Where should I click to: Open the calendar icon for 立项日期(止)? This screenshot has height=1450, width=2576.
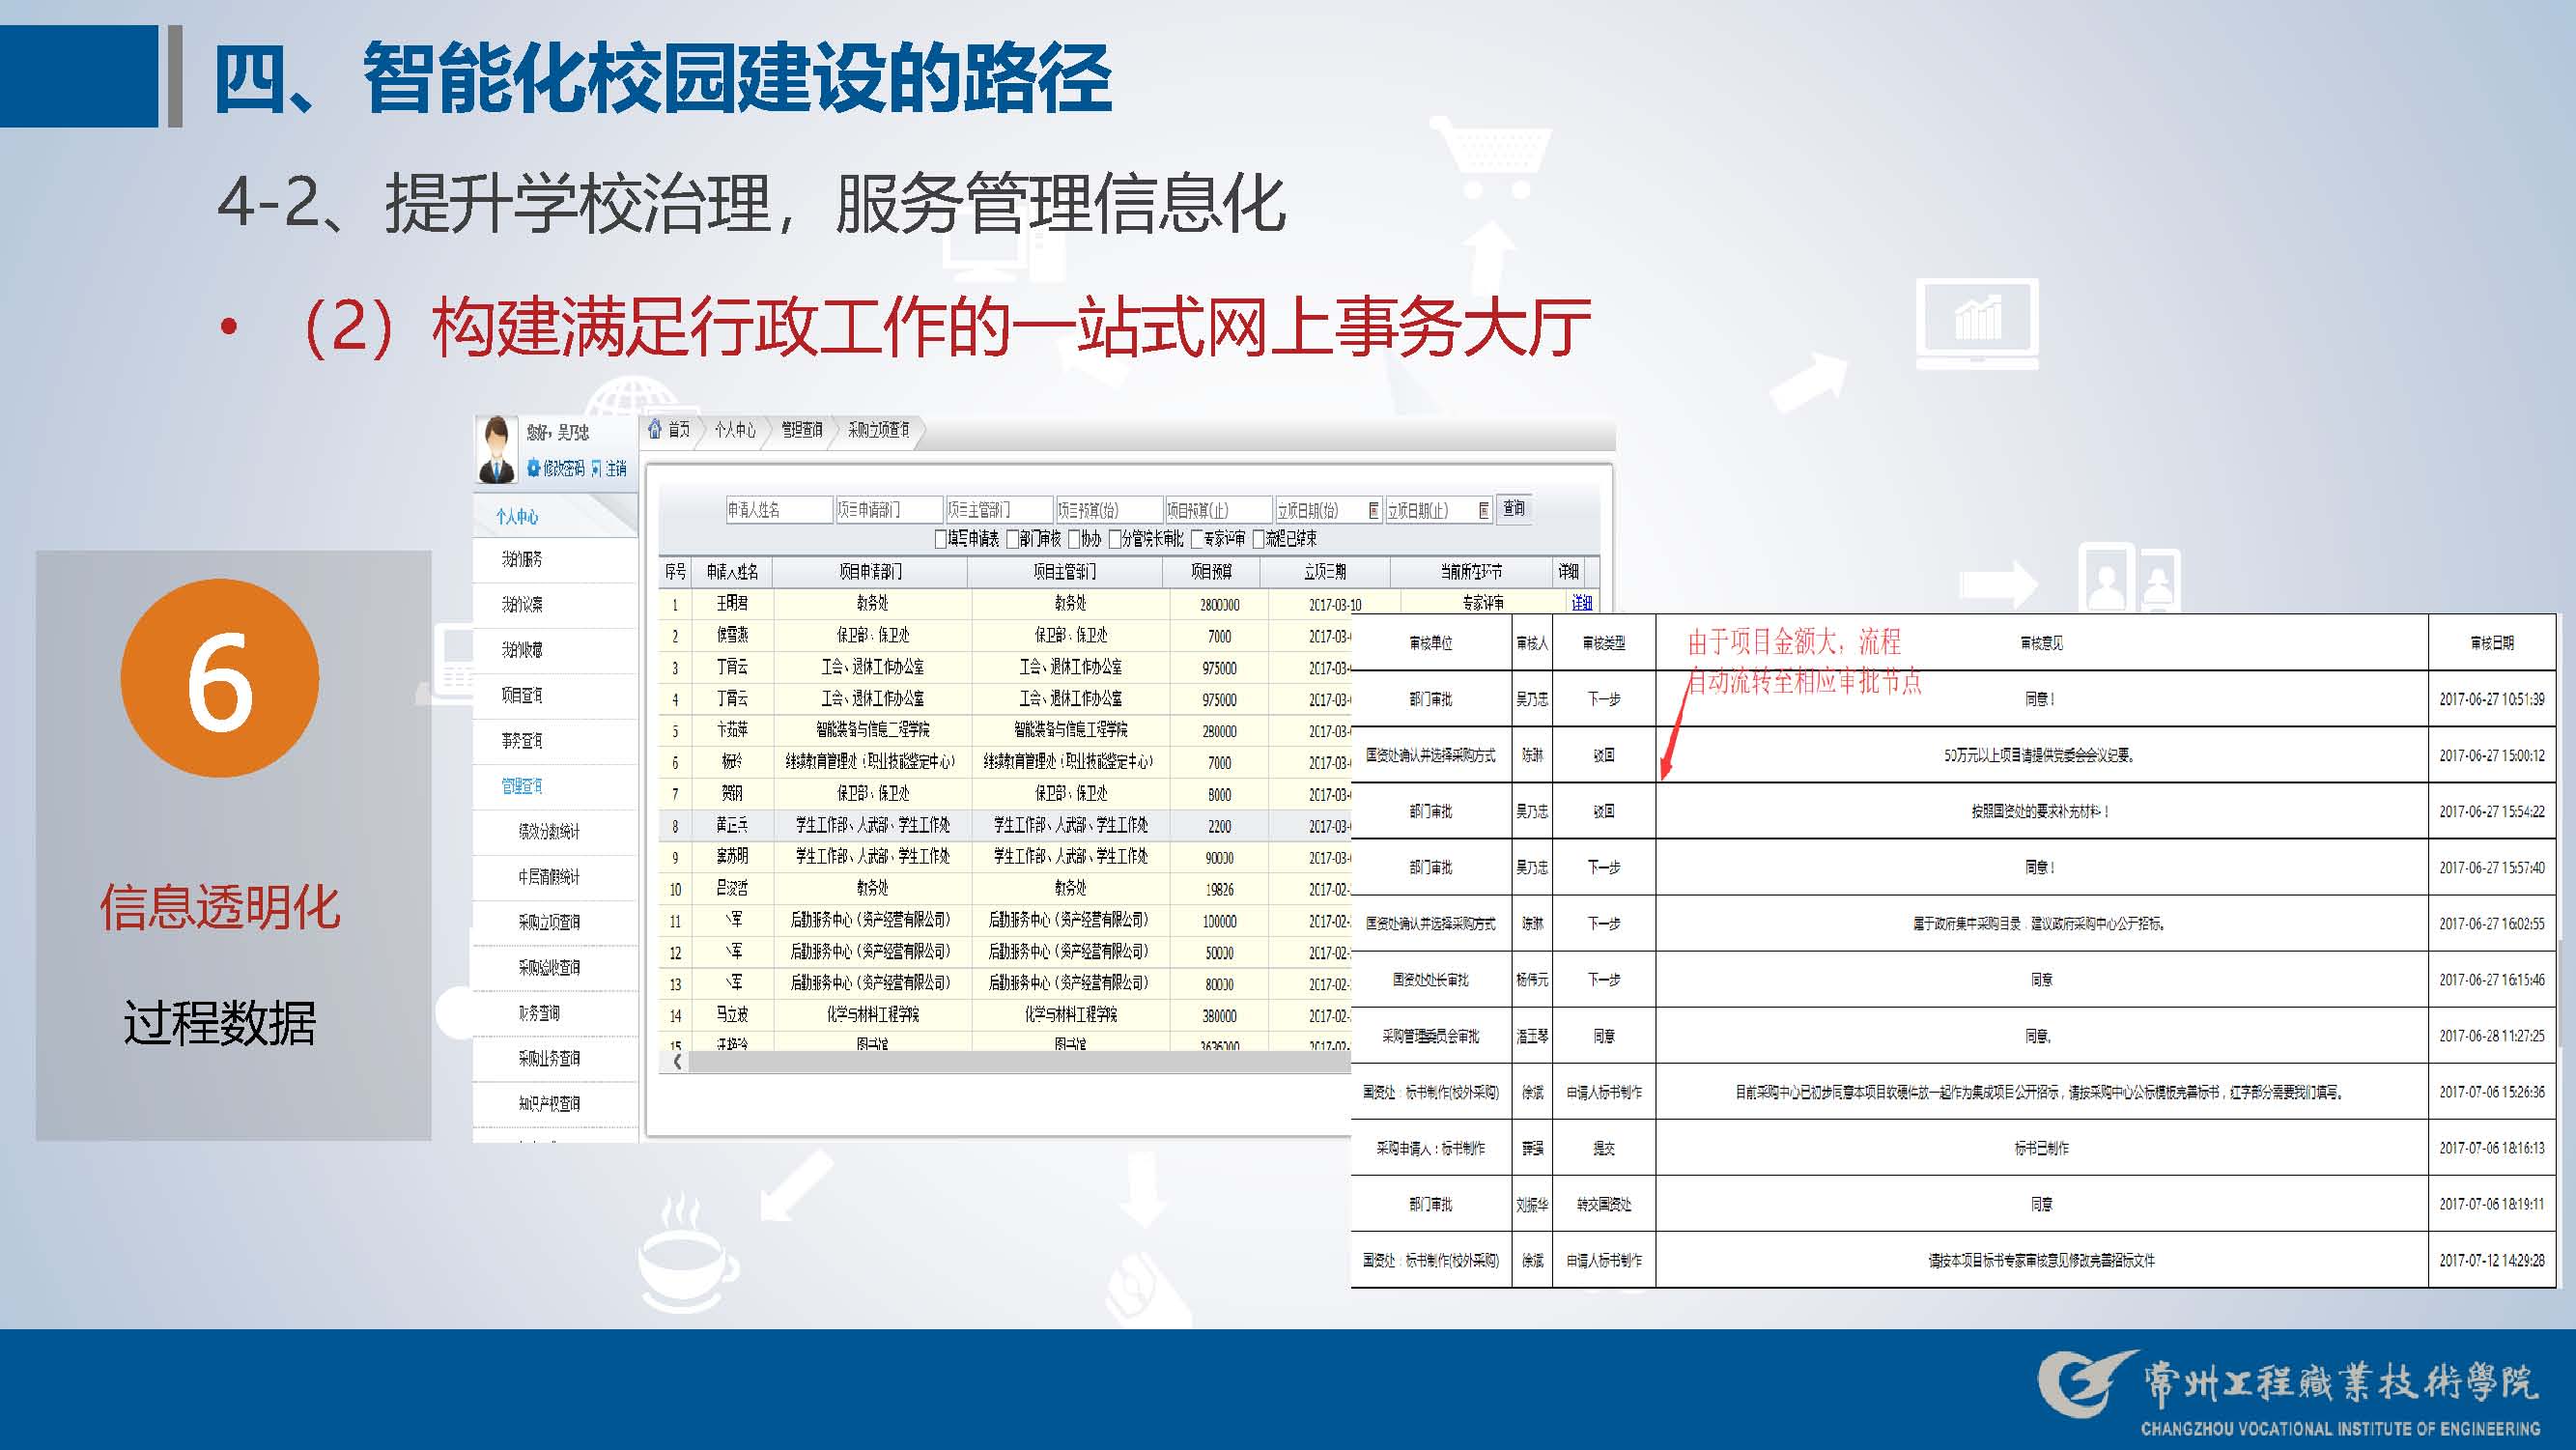tap(1485, 510)
